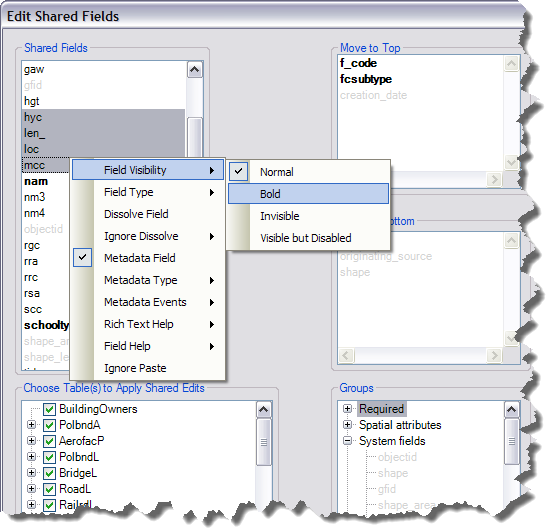546x528 pixels.
Task: Open the Field Visibility submenu
Action: tap(148, 170)
